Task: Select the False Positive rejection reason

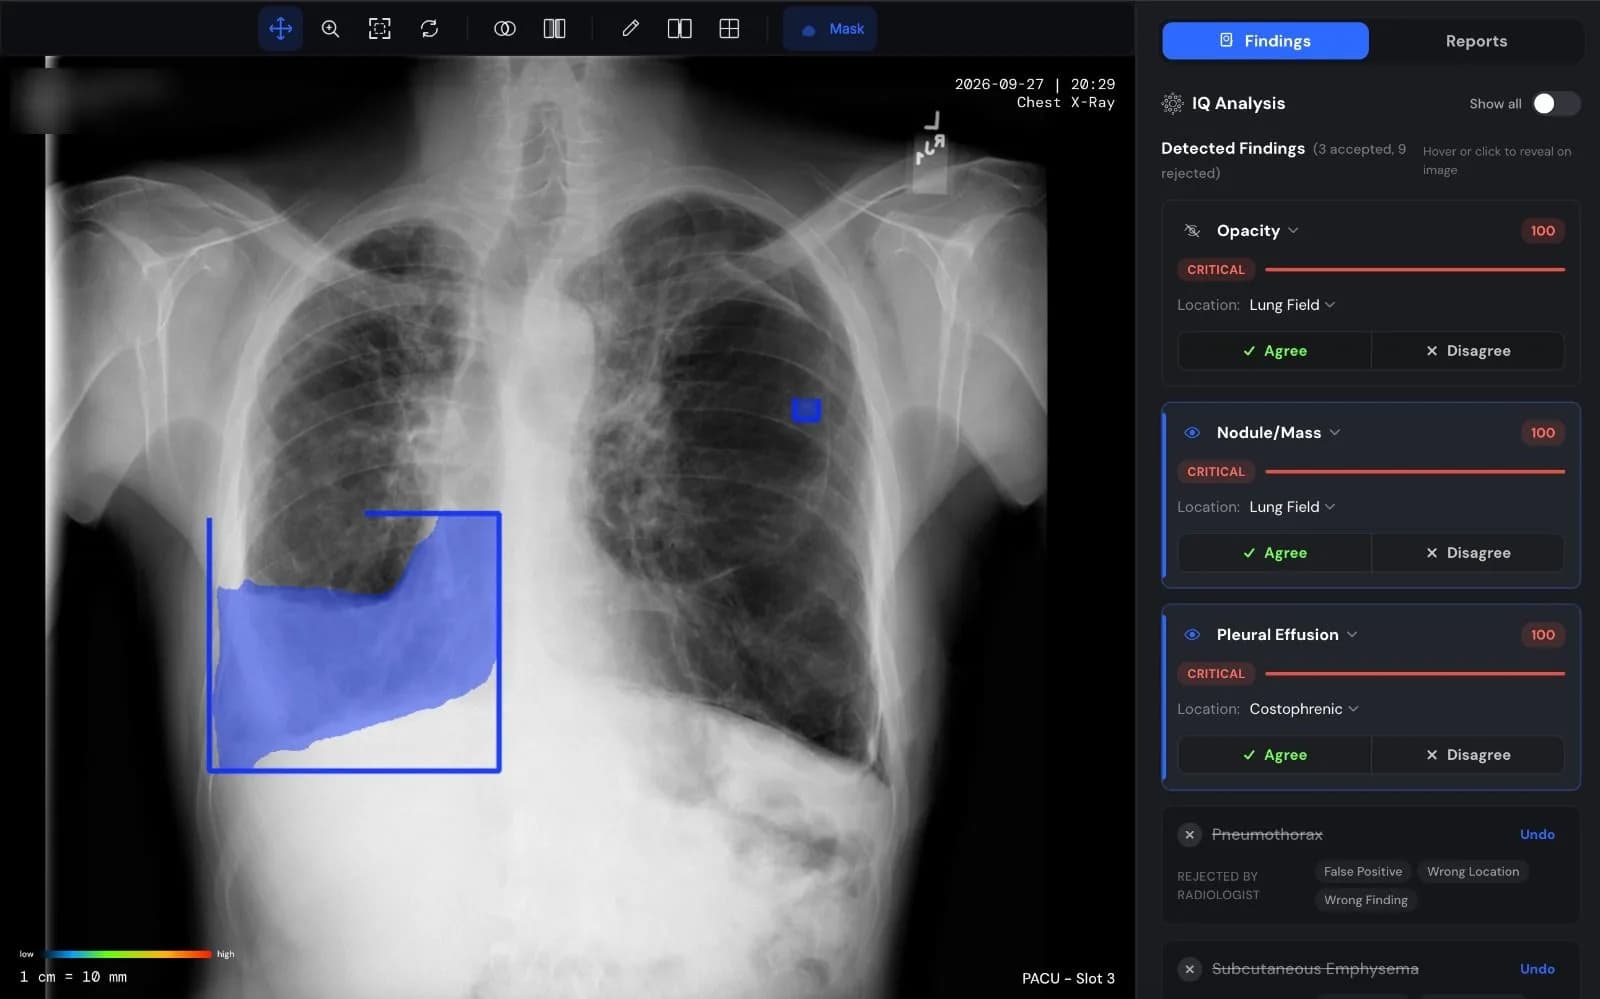Action: tap(1363, 872)
